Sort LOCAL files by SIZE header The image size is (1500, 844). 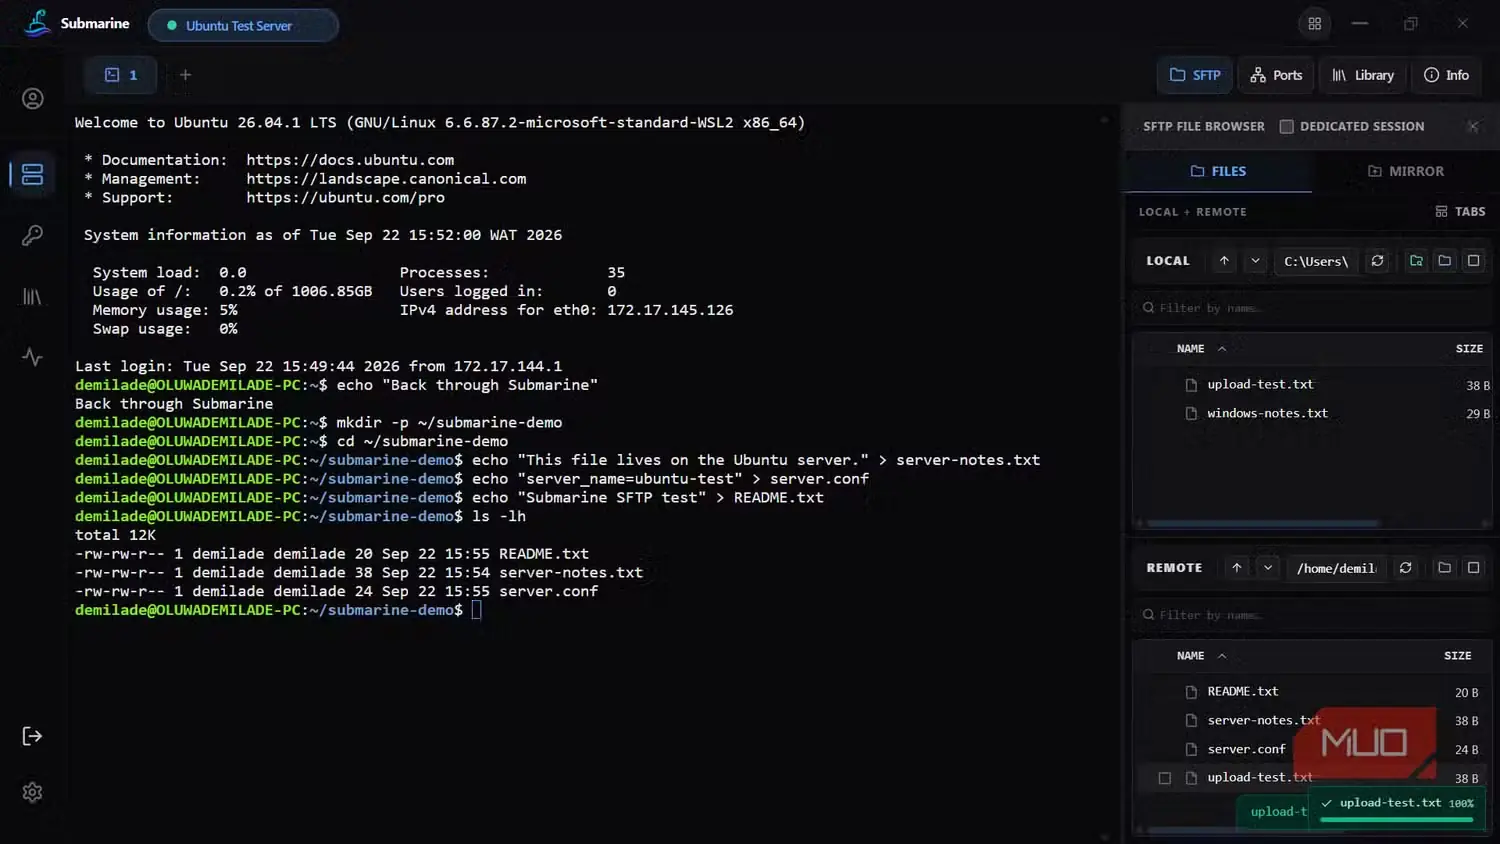click(1469, 349)
